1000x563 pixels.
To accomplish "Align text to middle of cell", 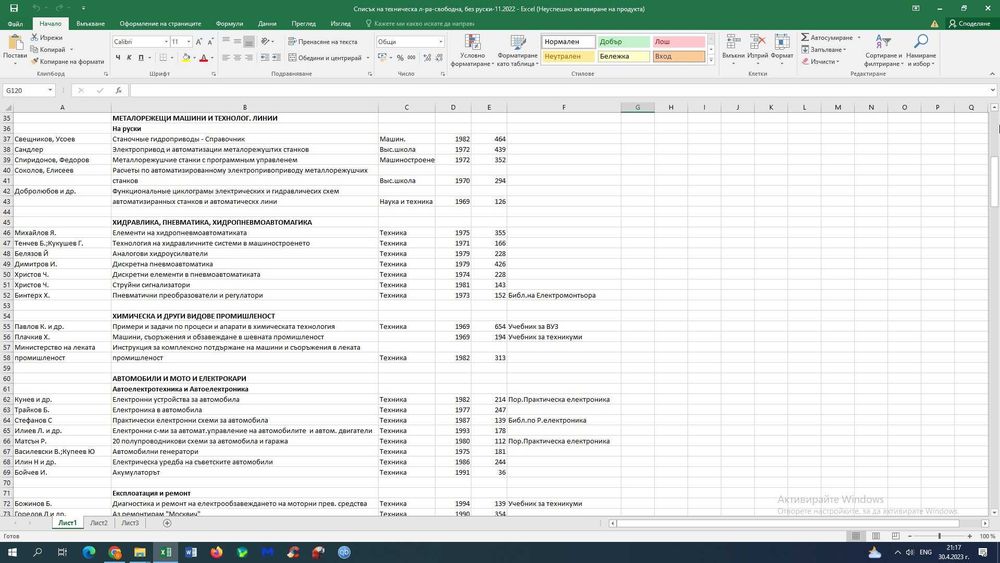I will [x=237, y=41].
